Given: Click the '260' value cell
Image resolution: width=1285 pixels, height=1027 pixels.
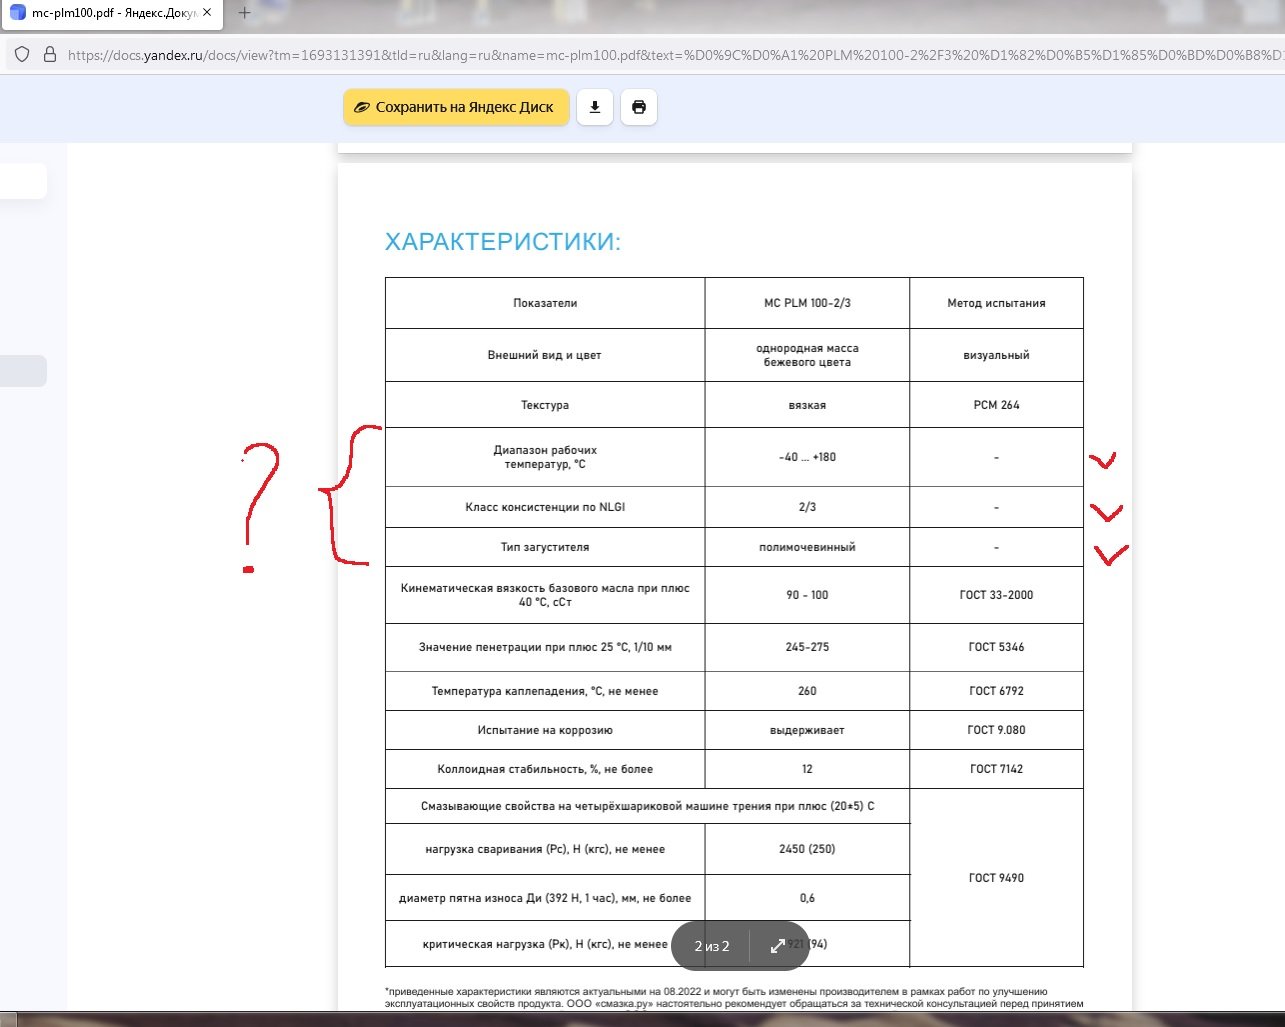Looking at the screenshot, I should tap(807, 691).
